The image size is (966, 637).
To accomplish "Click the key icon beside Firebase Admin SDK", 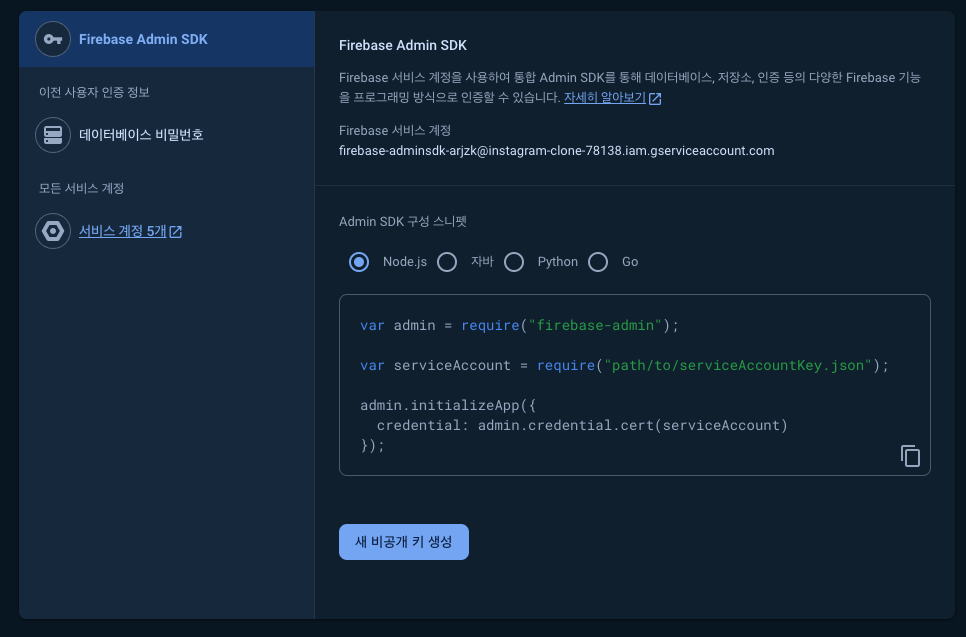I will [x=52, y=39].
